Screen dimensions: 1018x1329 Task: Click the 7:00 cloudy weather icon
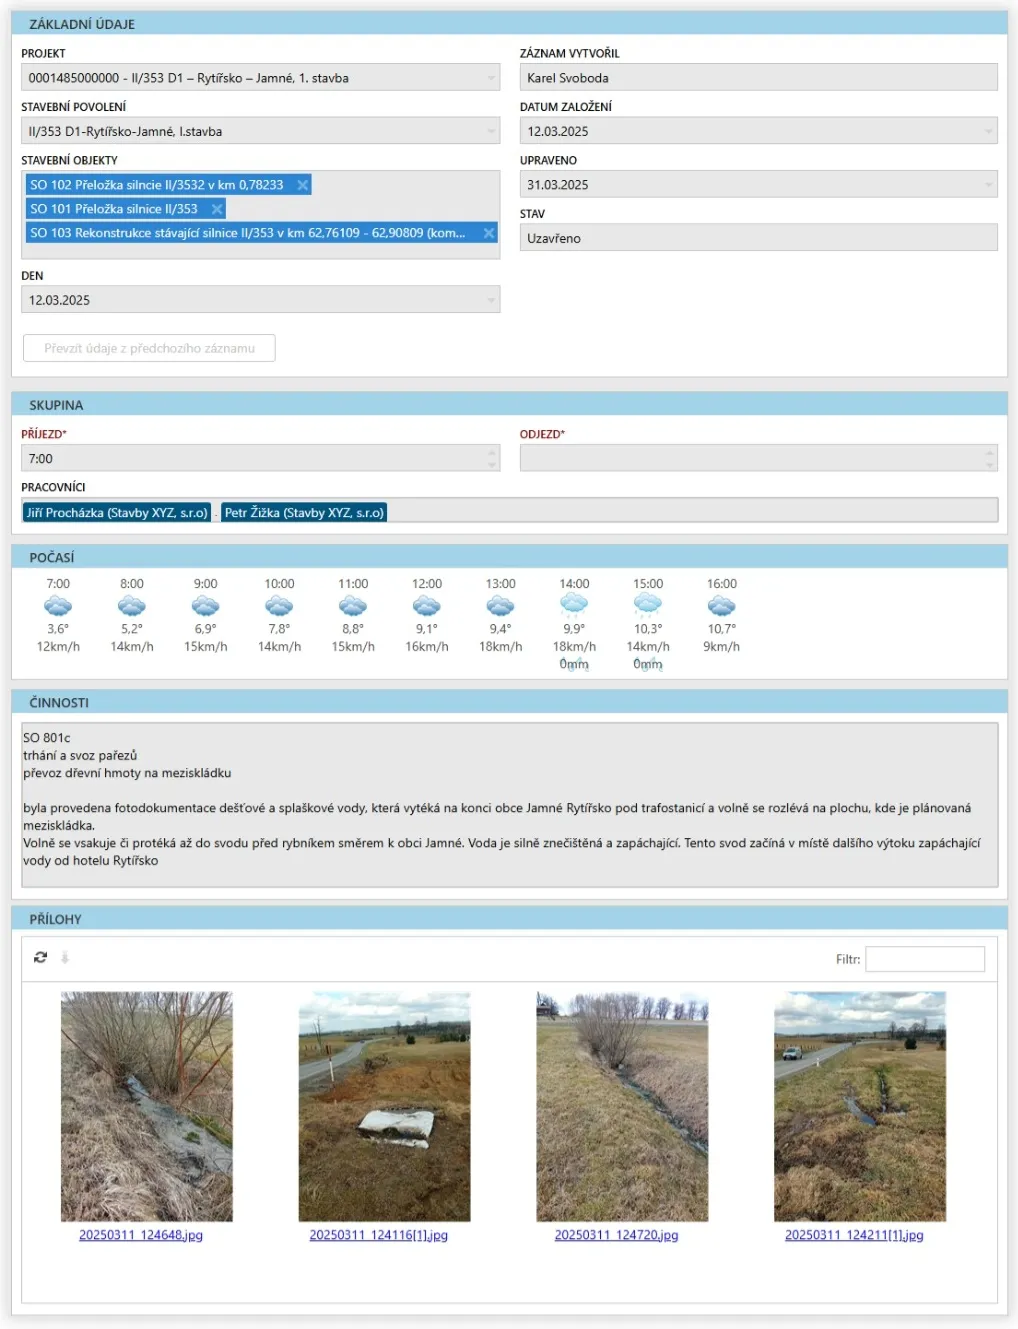58,606
